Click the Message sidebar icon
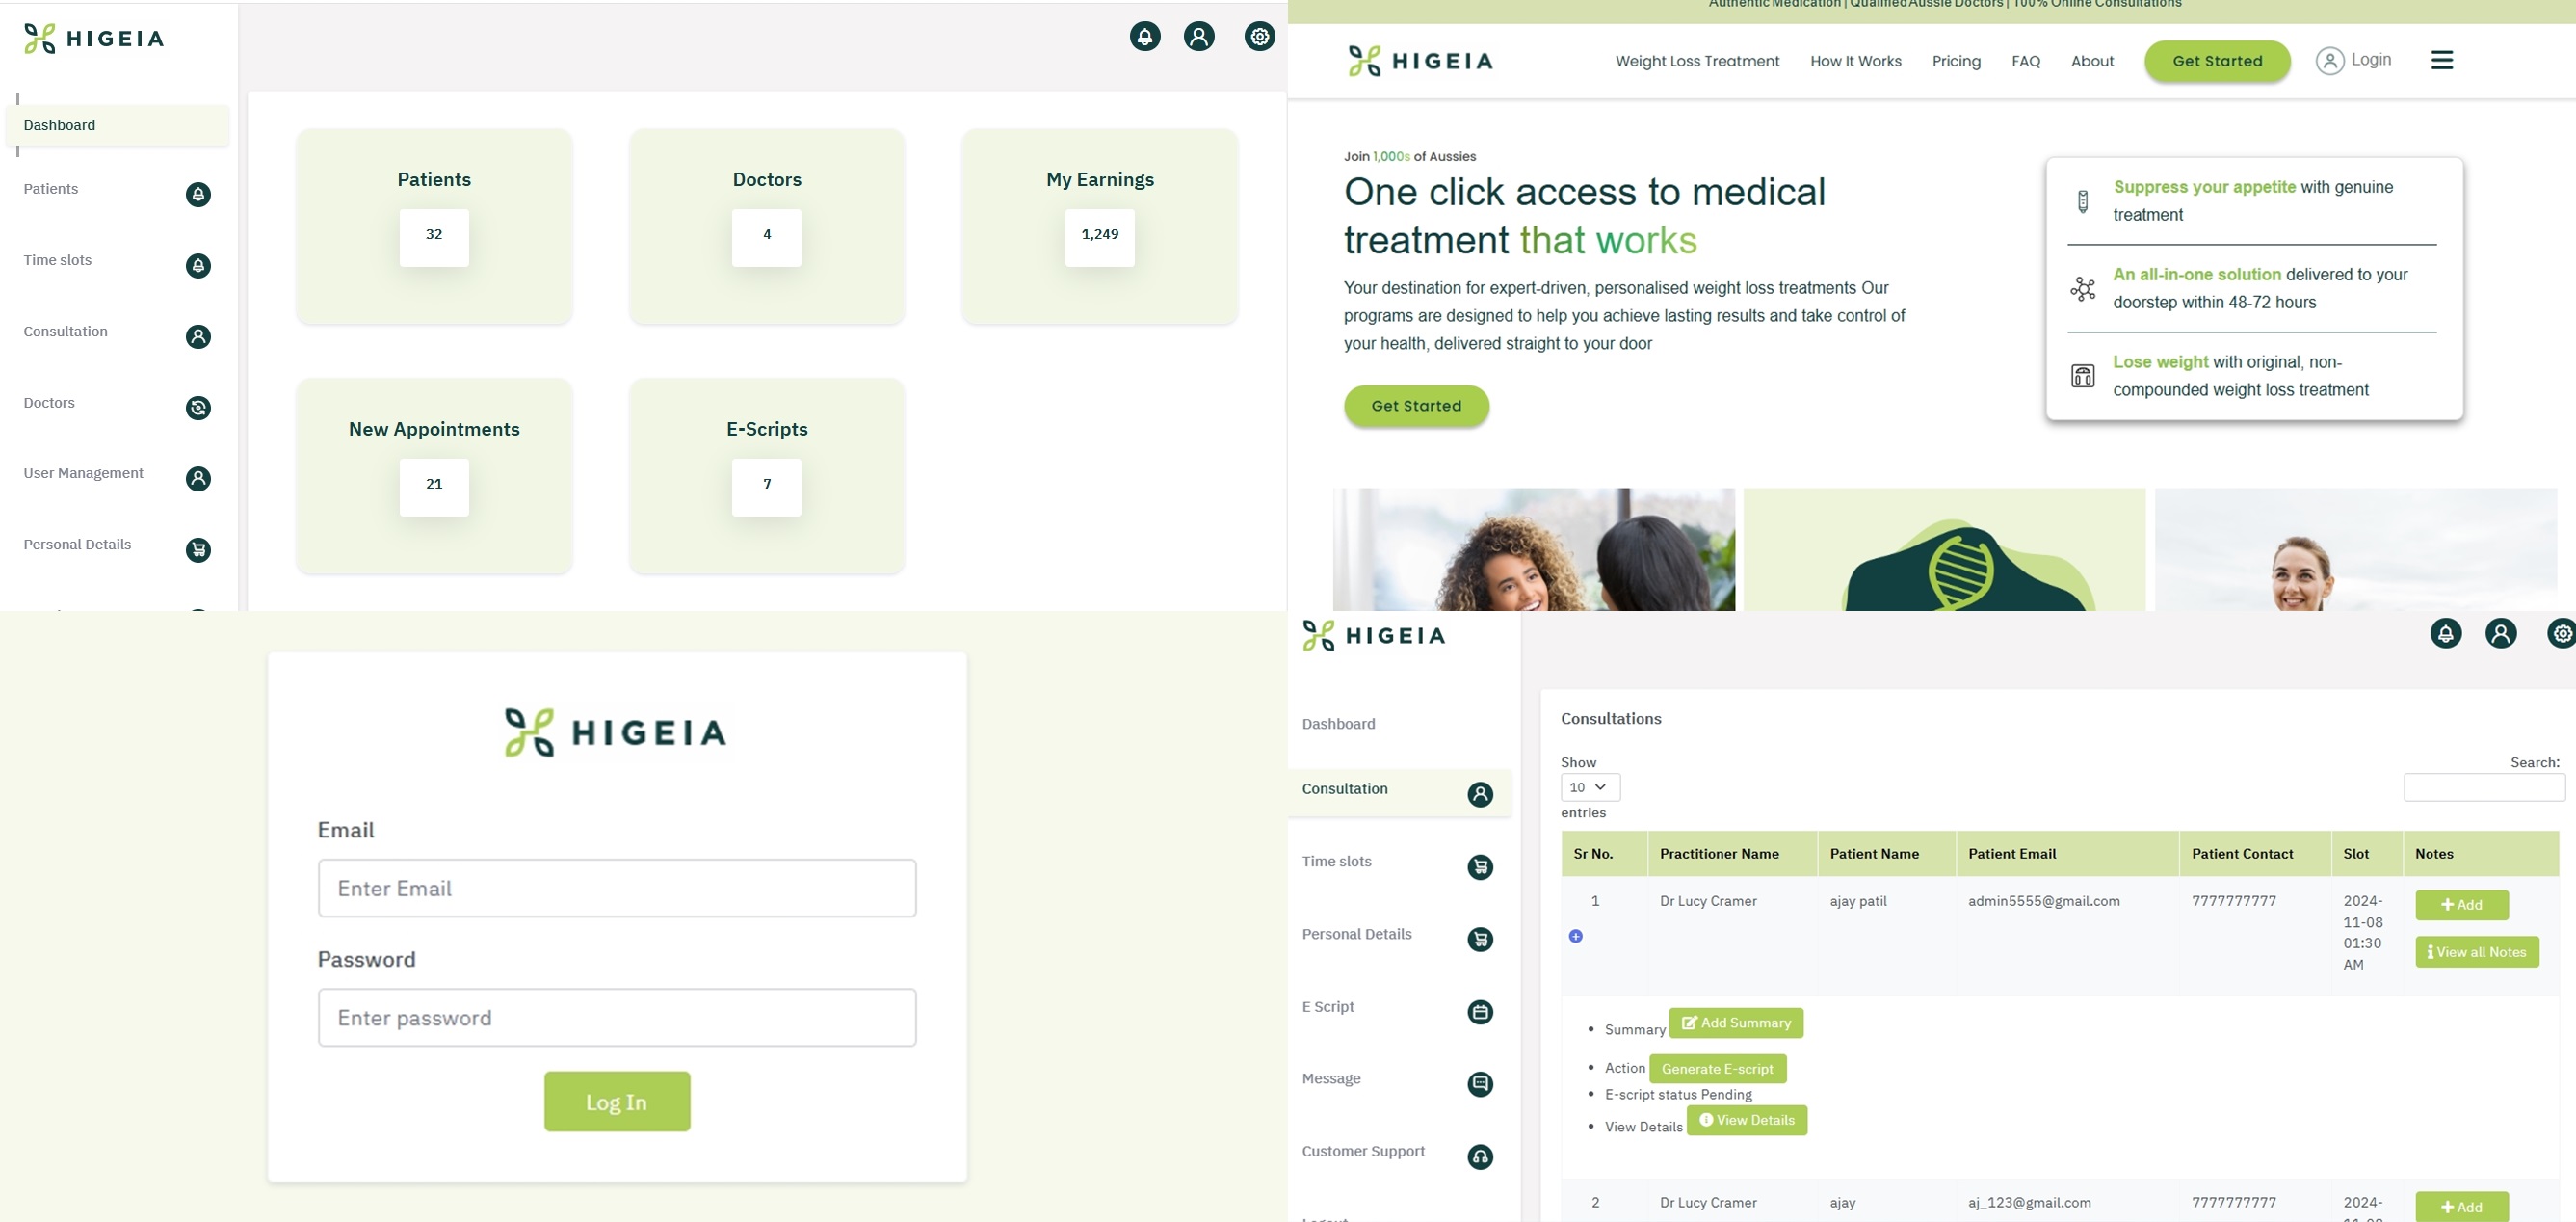The width and height of the screenshot is (2576, 1222). (x=1480, y=1084)
